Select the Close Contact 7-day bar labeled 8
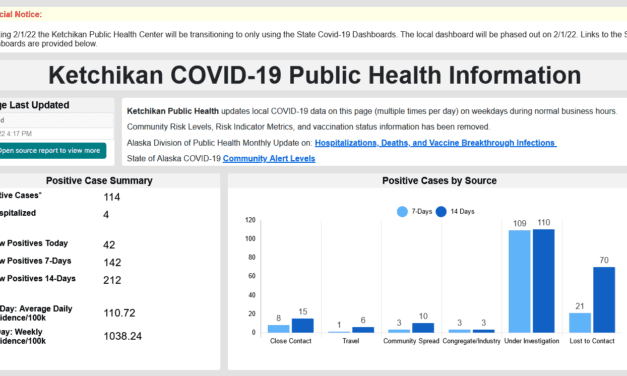Viewport: 627px width, 376px height. (x=279, y=329)
